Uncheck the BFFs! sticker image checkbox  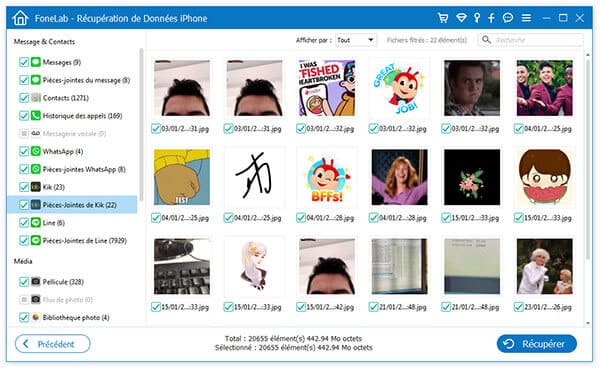301,218
